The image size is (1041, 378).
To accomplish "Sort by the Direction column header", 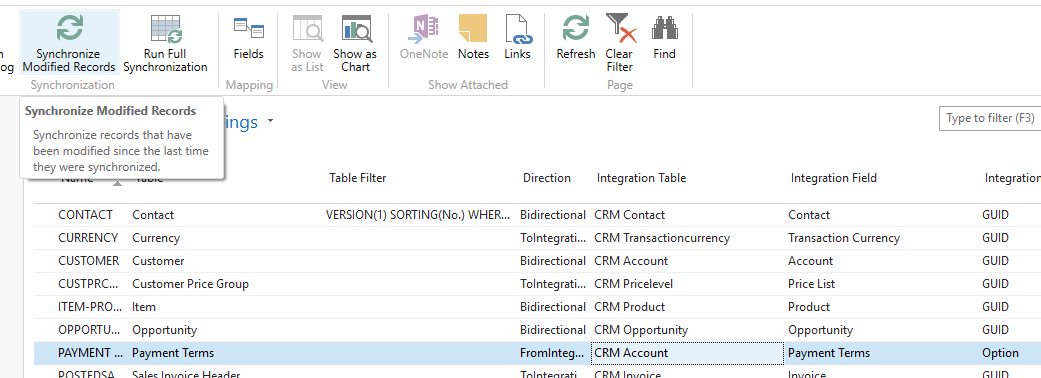I will coord(546,177).
